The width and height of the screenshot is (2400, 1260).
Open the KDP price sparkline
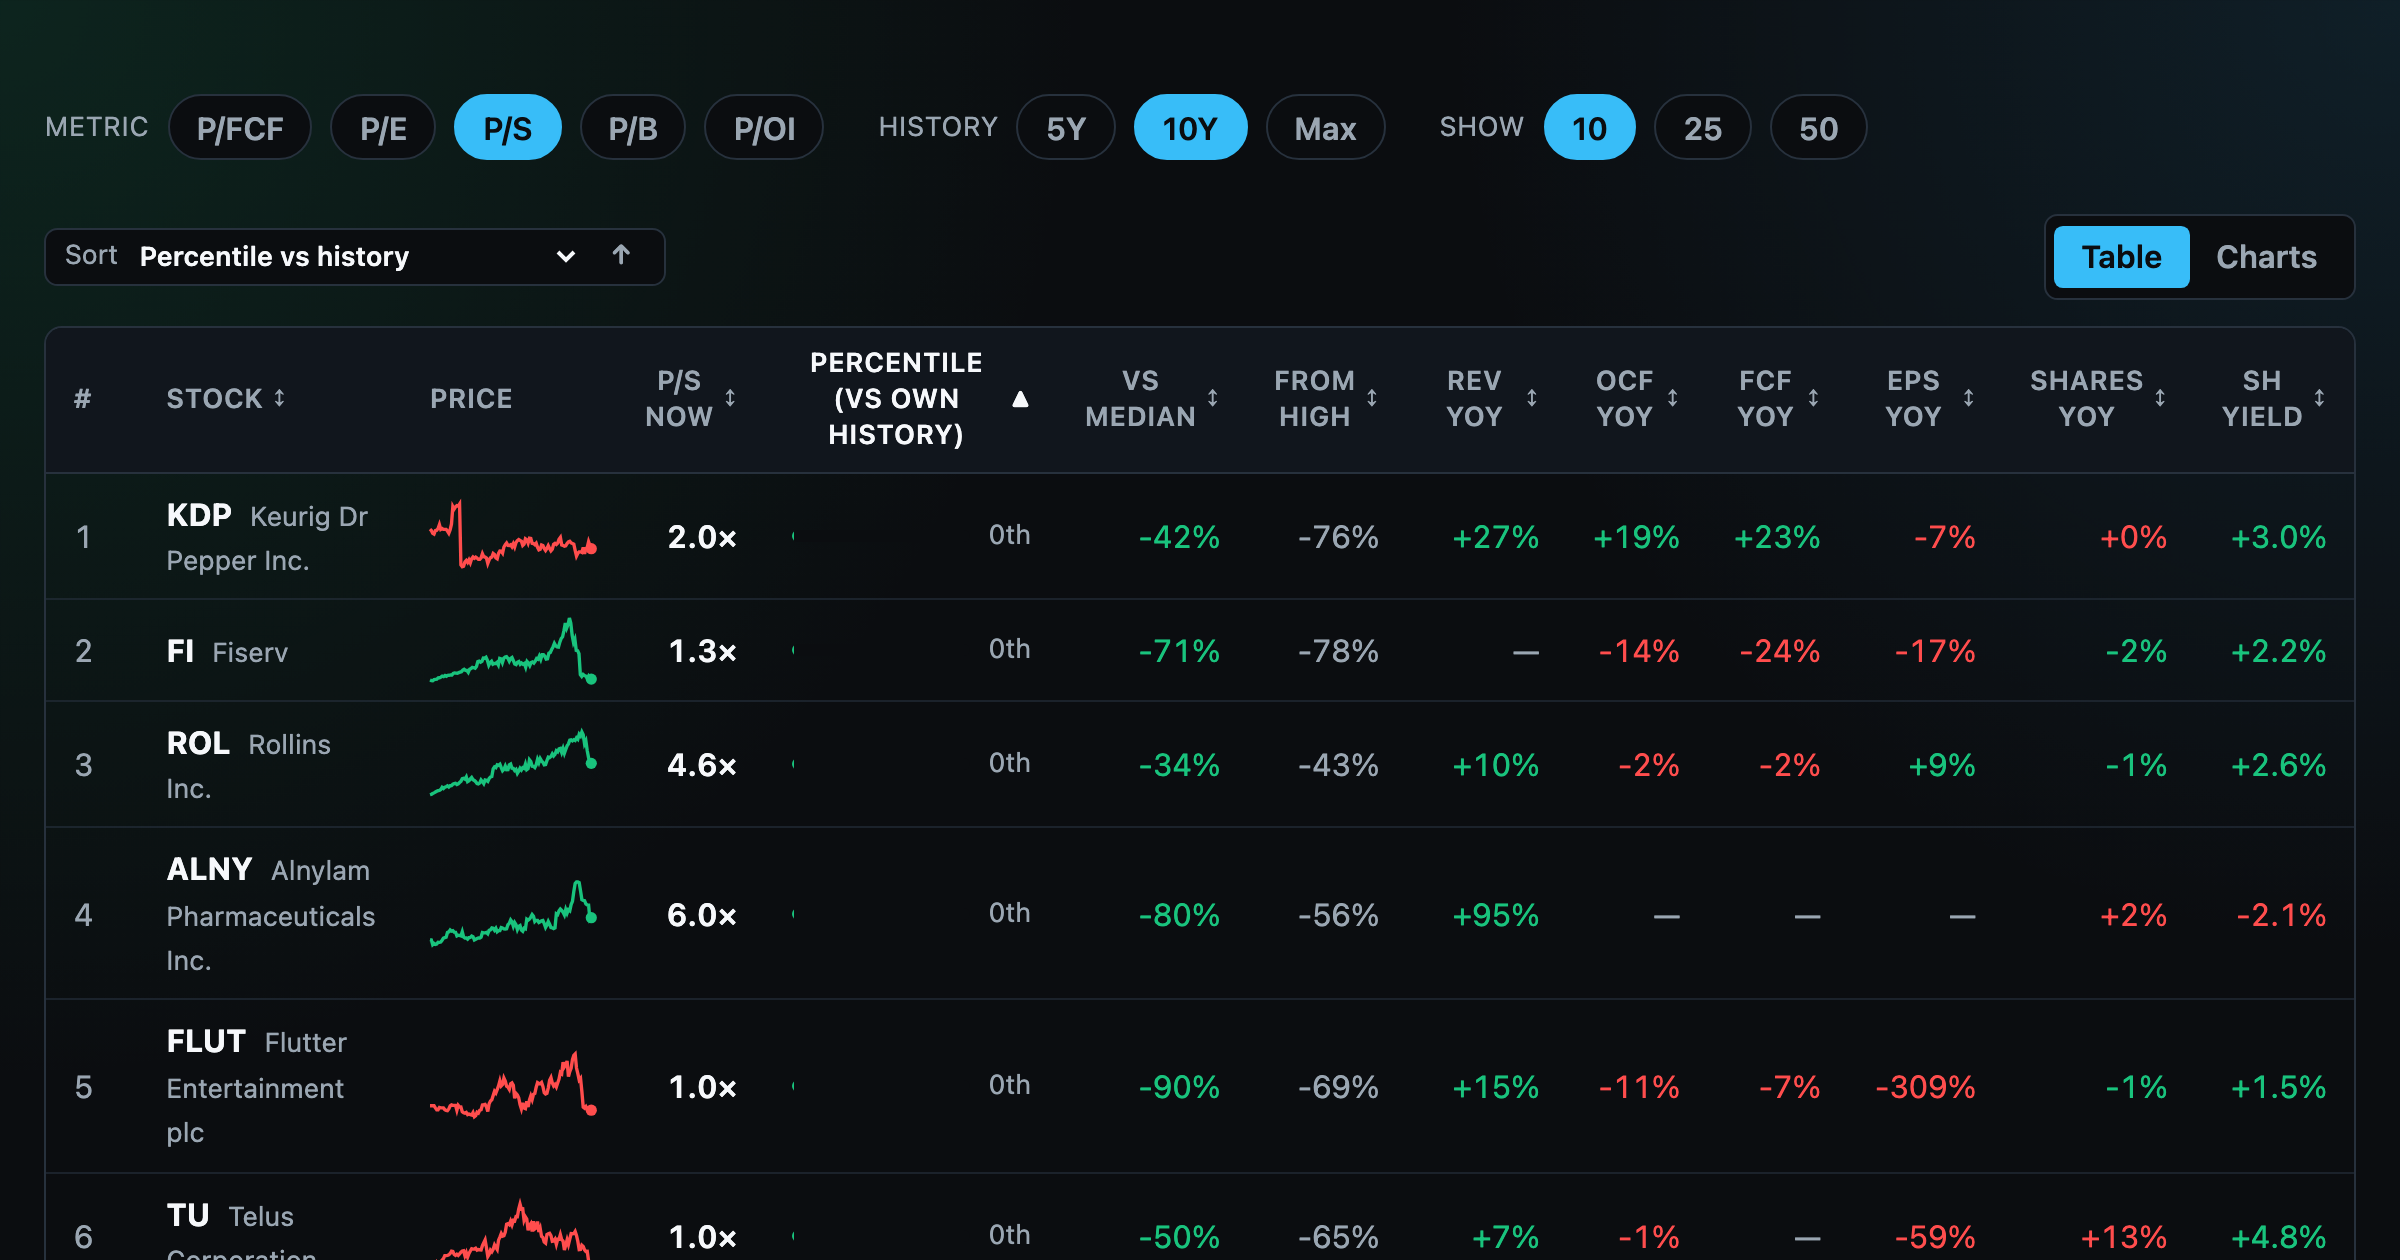tap(514, 535)
